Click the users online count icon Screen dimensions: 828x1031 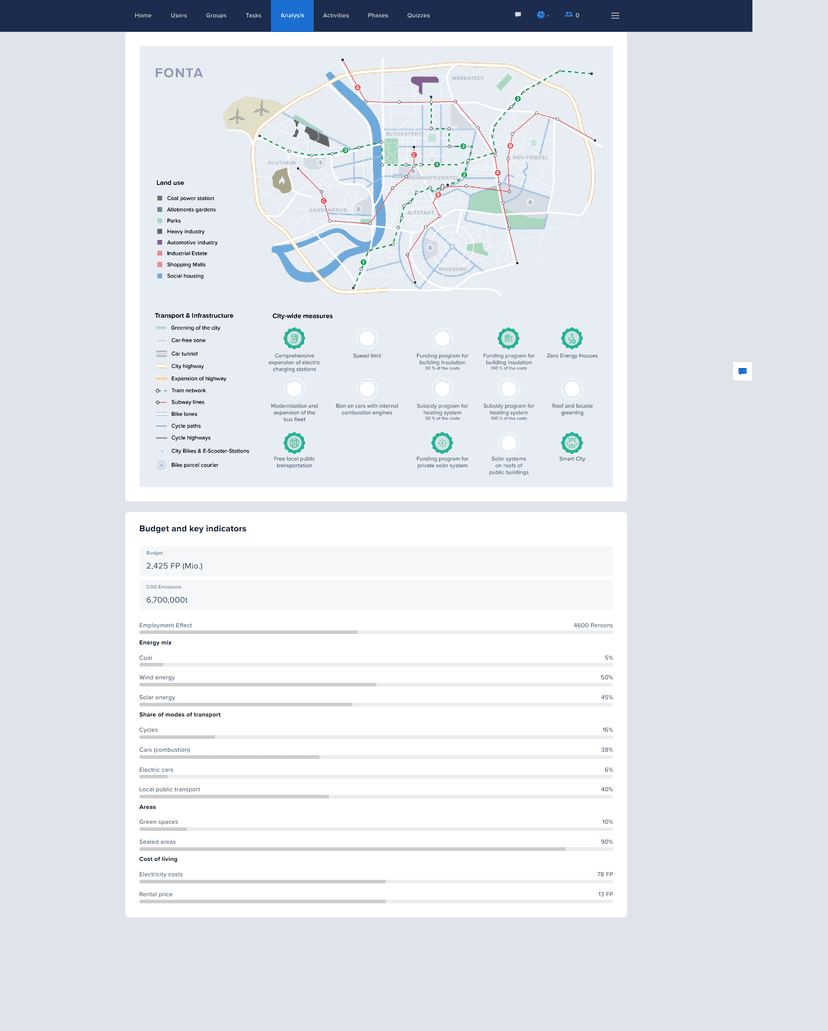(571, 15)
